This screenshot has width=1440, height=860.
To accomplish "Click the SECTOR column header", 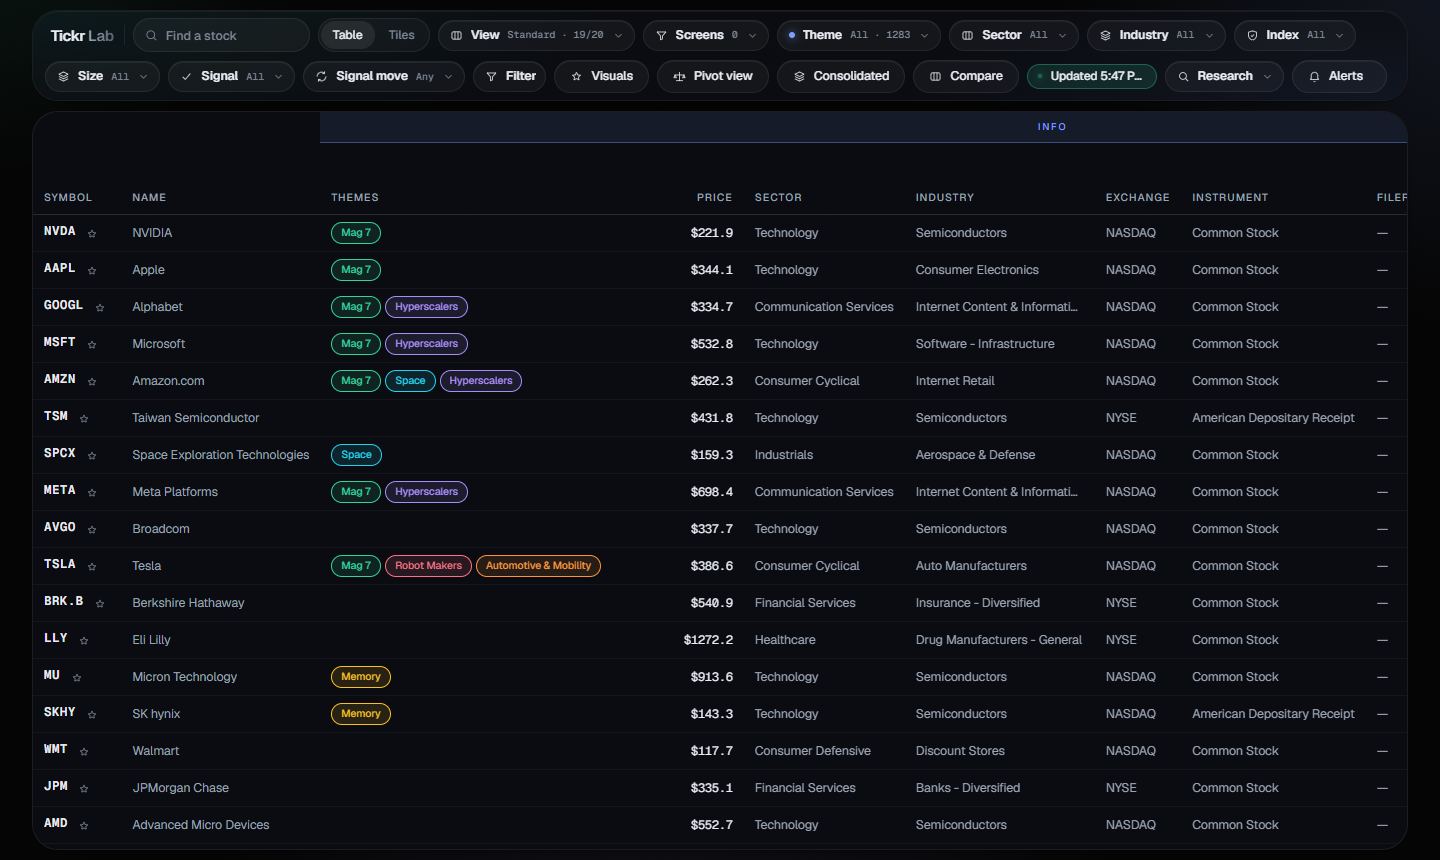I will pos(778,198).
